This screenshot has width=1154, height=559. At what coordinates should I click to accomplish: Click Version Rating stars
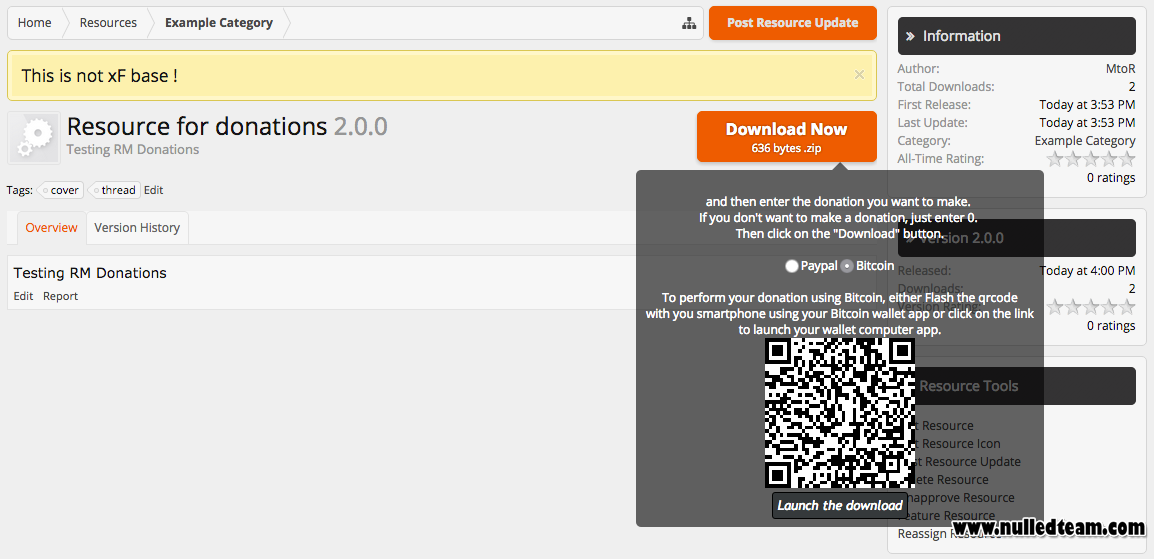tap(1091, 307)
